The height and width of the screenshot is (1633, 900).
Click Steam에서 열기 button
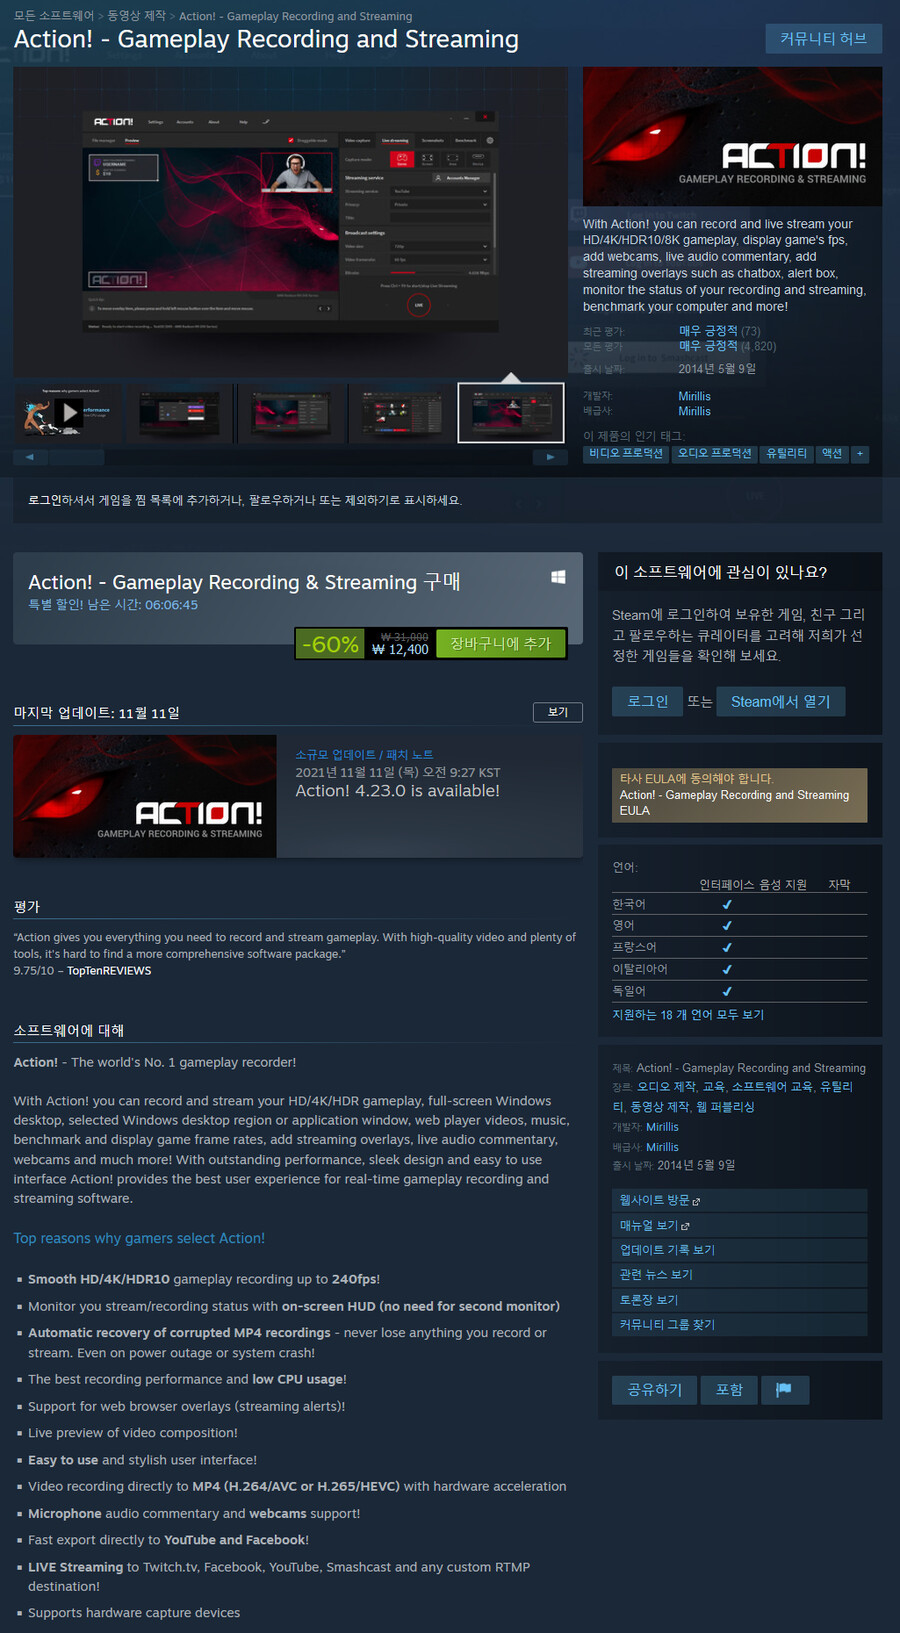point(780,702)
